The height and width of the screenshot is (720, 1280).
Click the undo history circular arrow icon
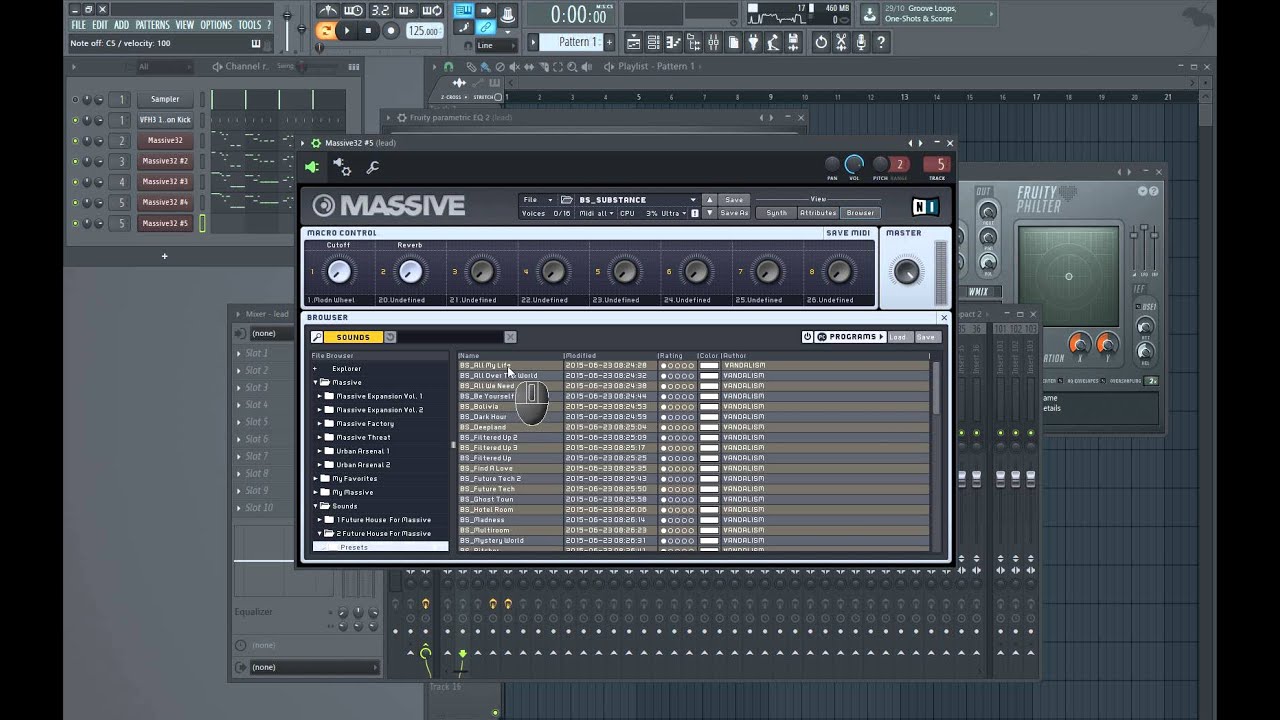pyautogui.click(x=821, y=42)
